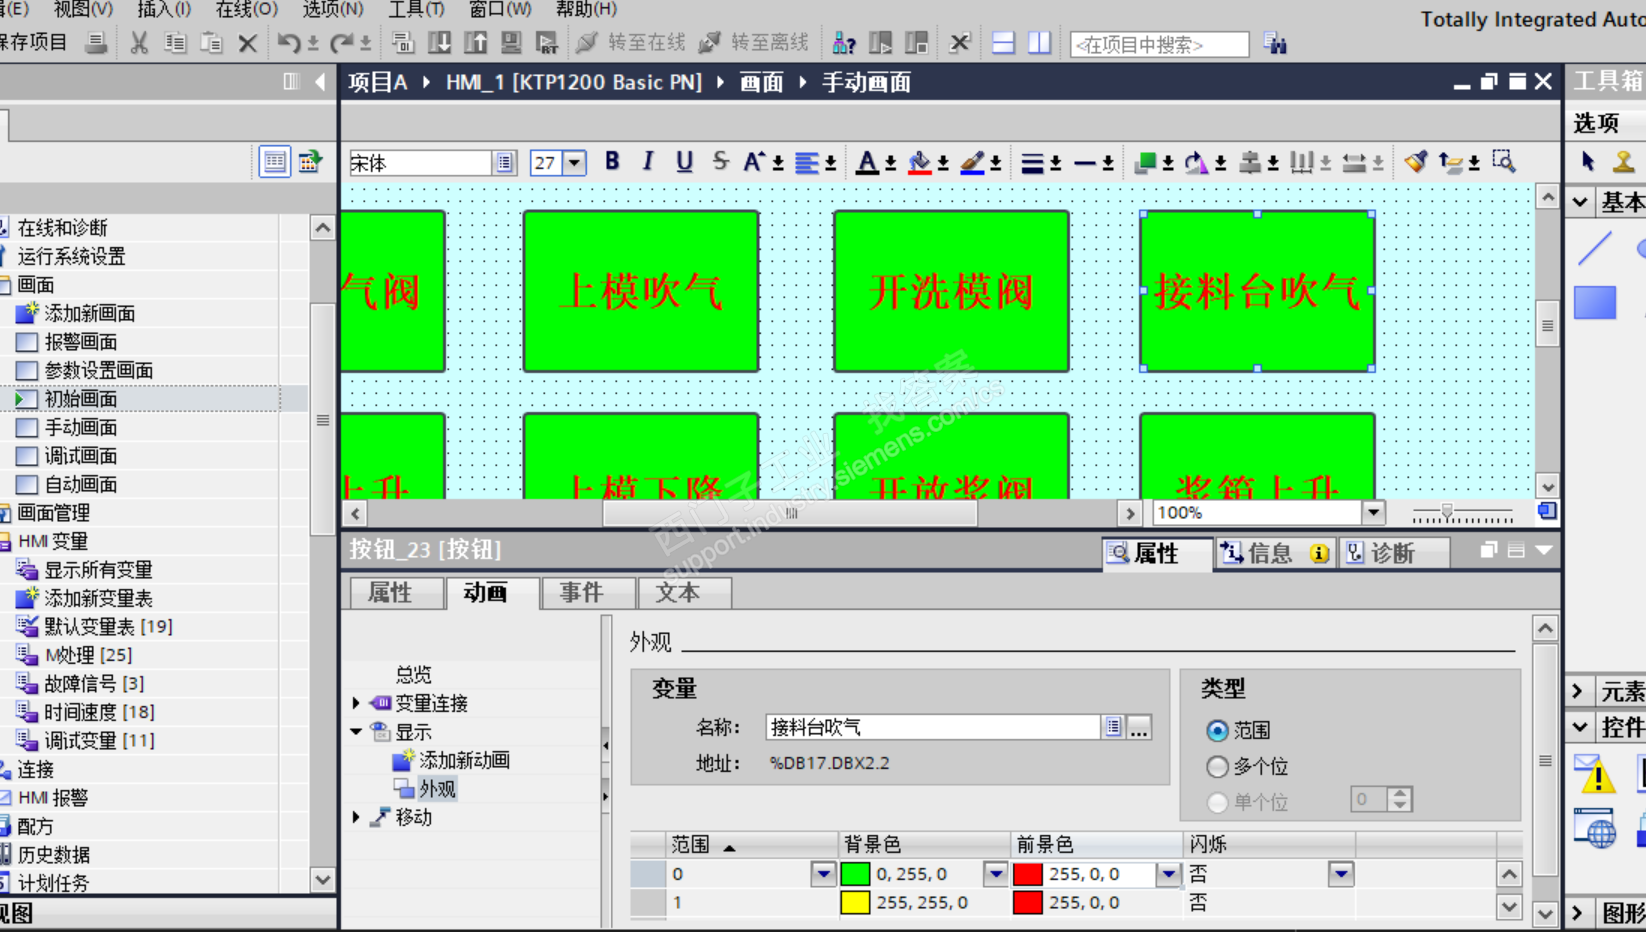Split the editor space vertically

coord(1040,43)
